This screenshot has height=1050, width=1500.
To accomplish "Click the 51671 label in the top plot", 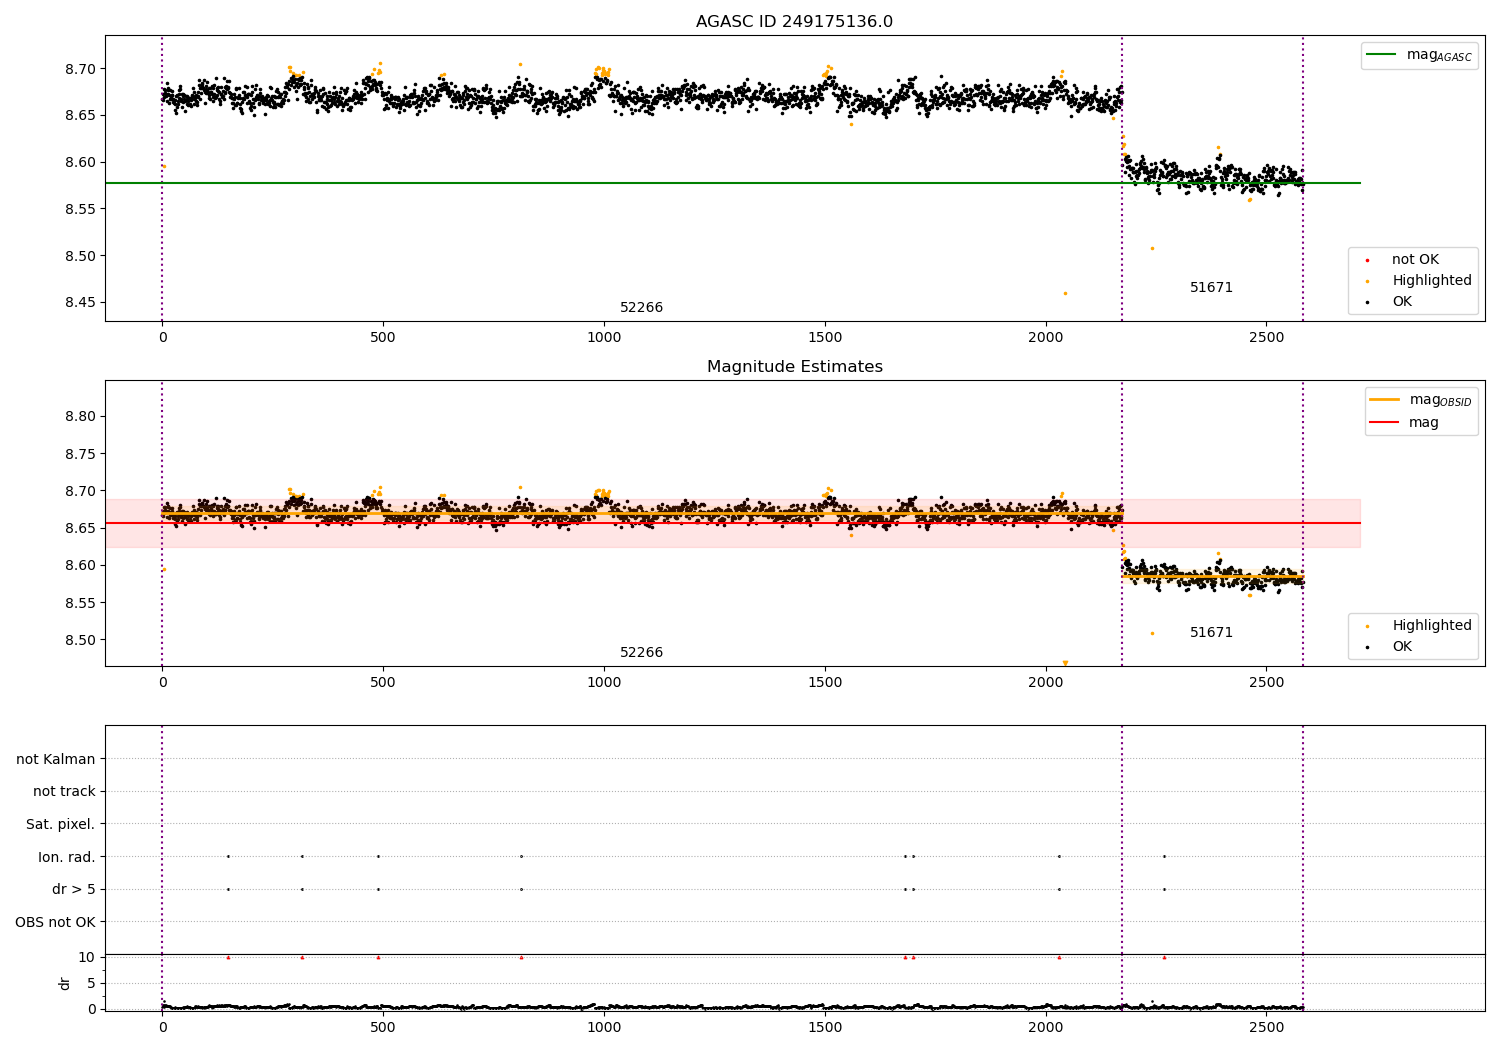I will [1211, 288].
